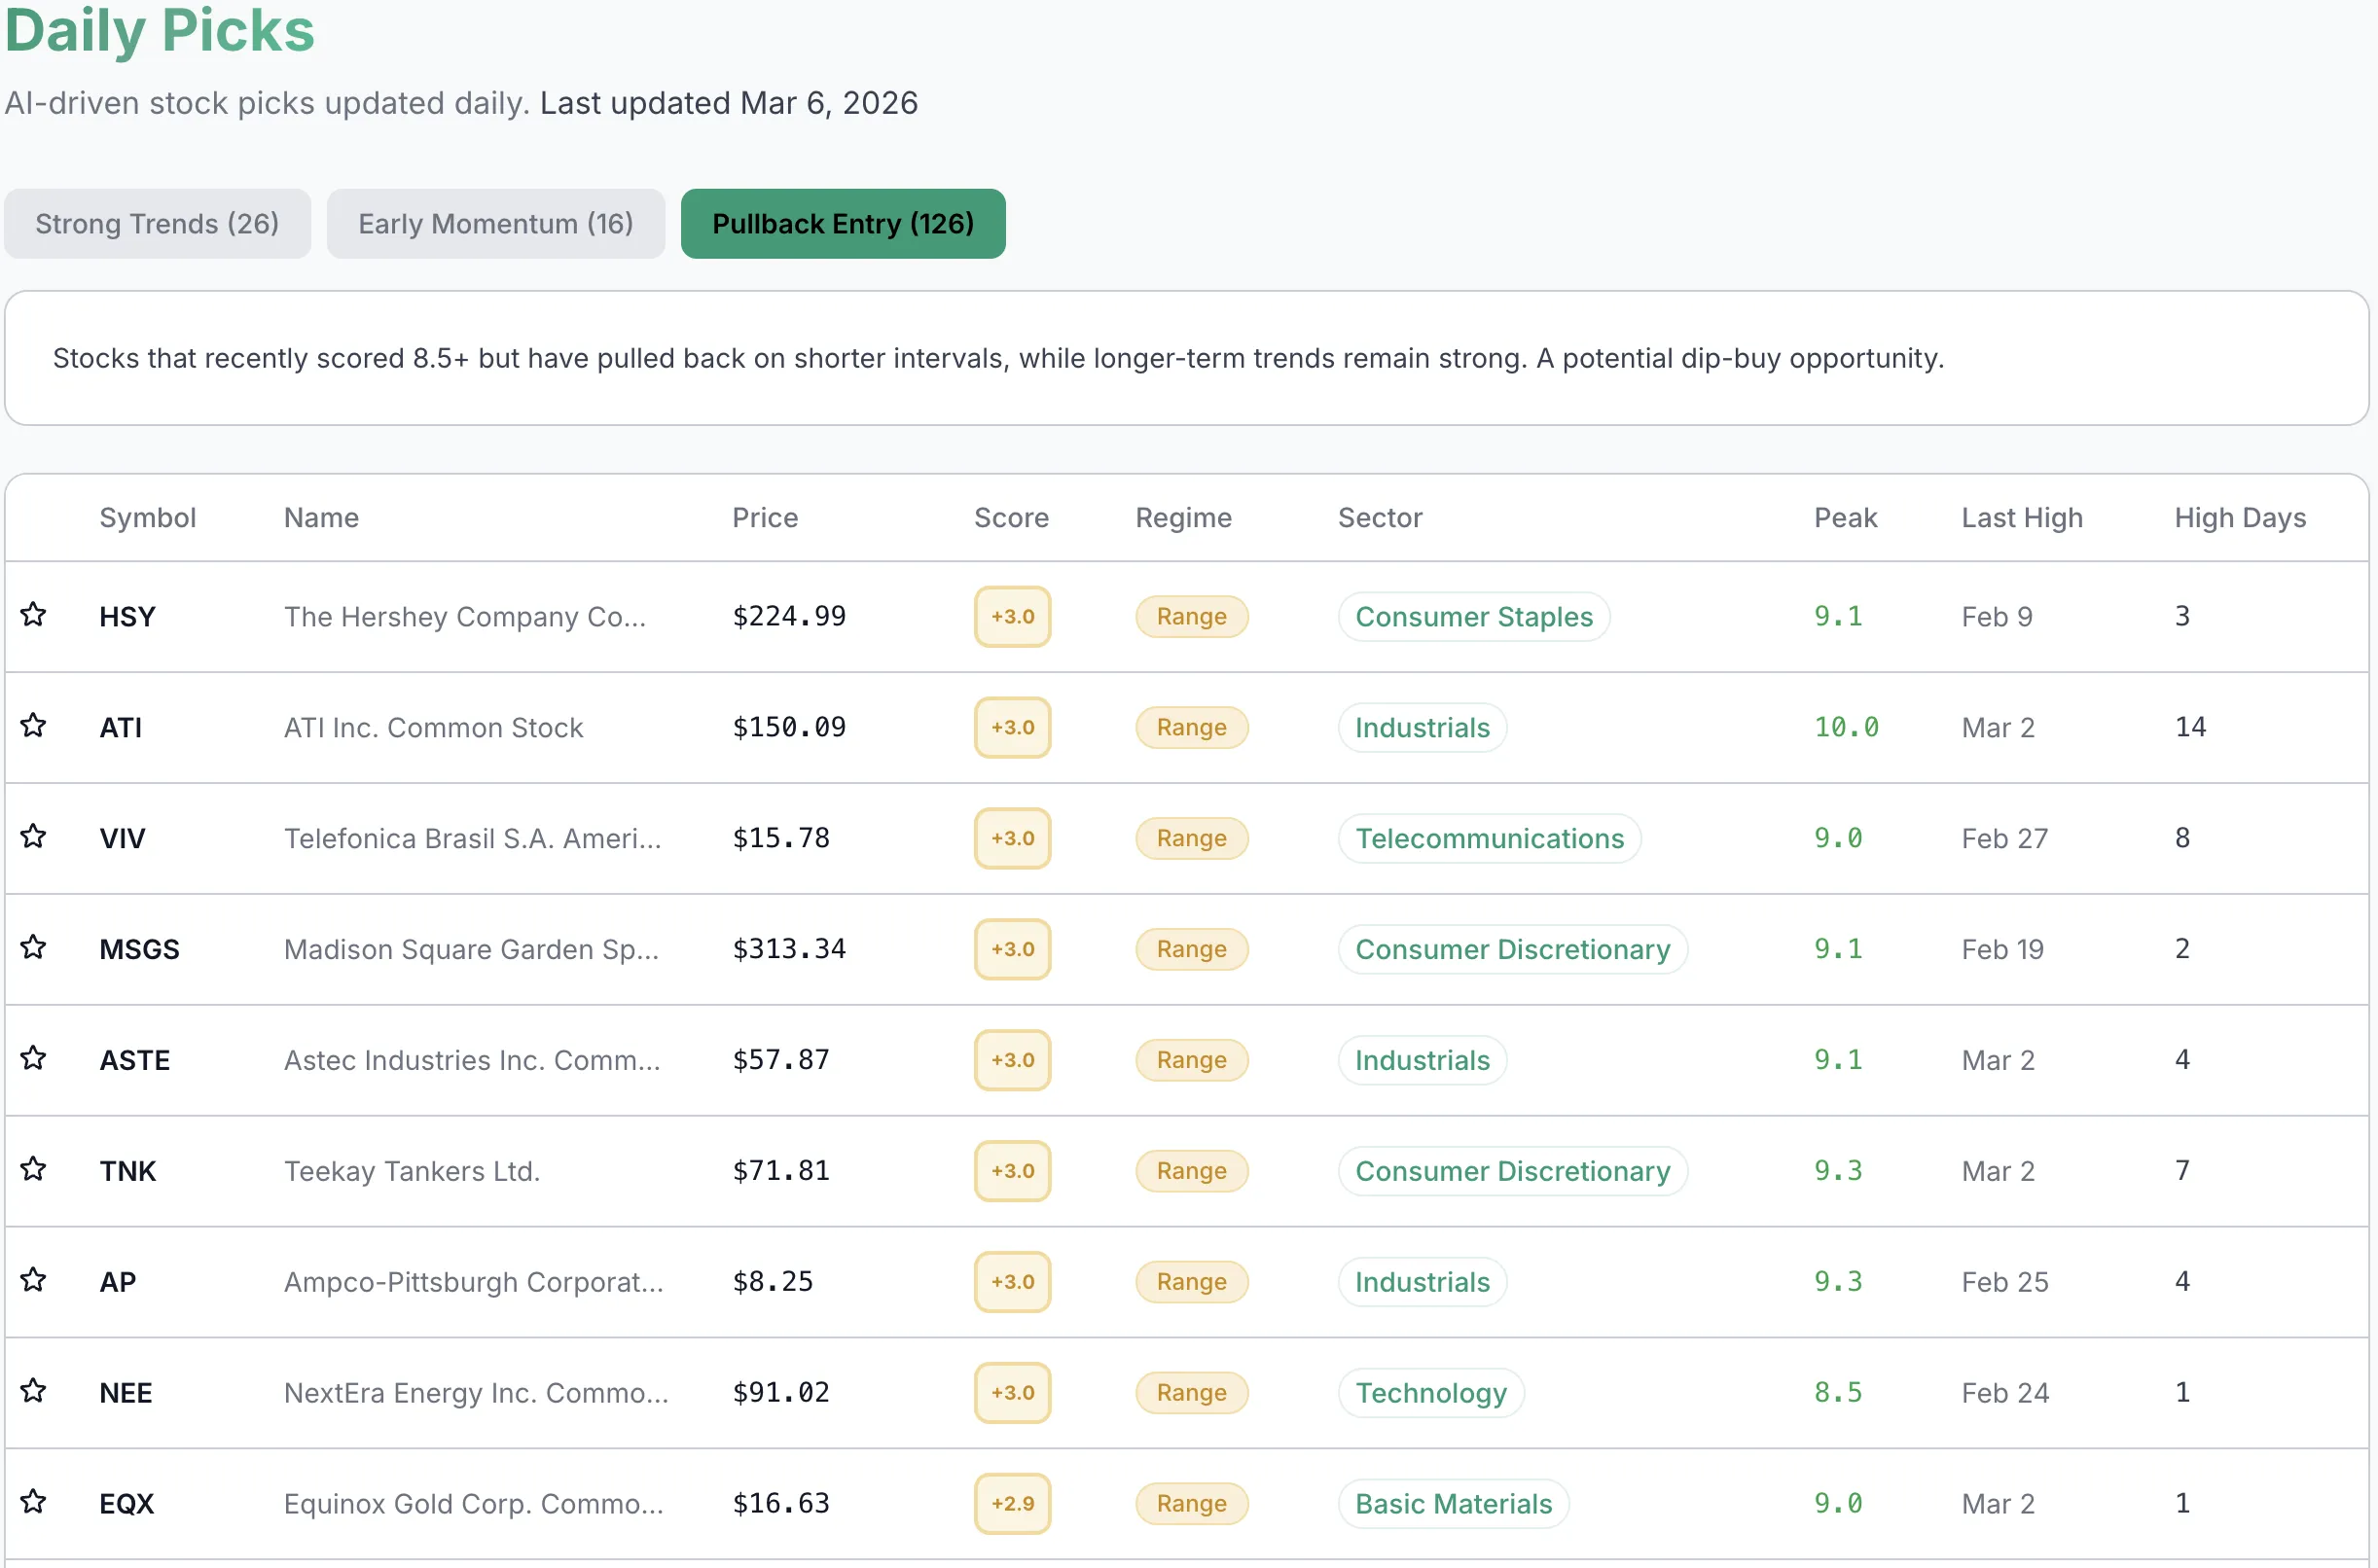The height and width of the screenshot is (1568, 2378).
Task: Click the Telecommunications sector tag
Action: click(x=1490, y=839)
